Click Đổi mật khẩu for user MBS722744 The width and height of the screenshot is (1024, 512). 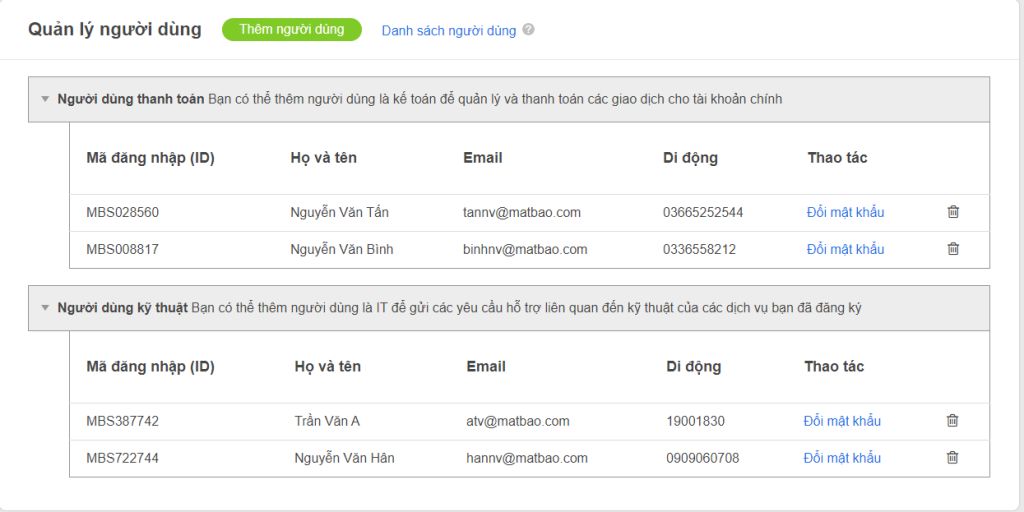(842, 458)
